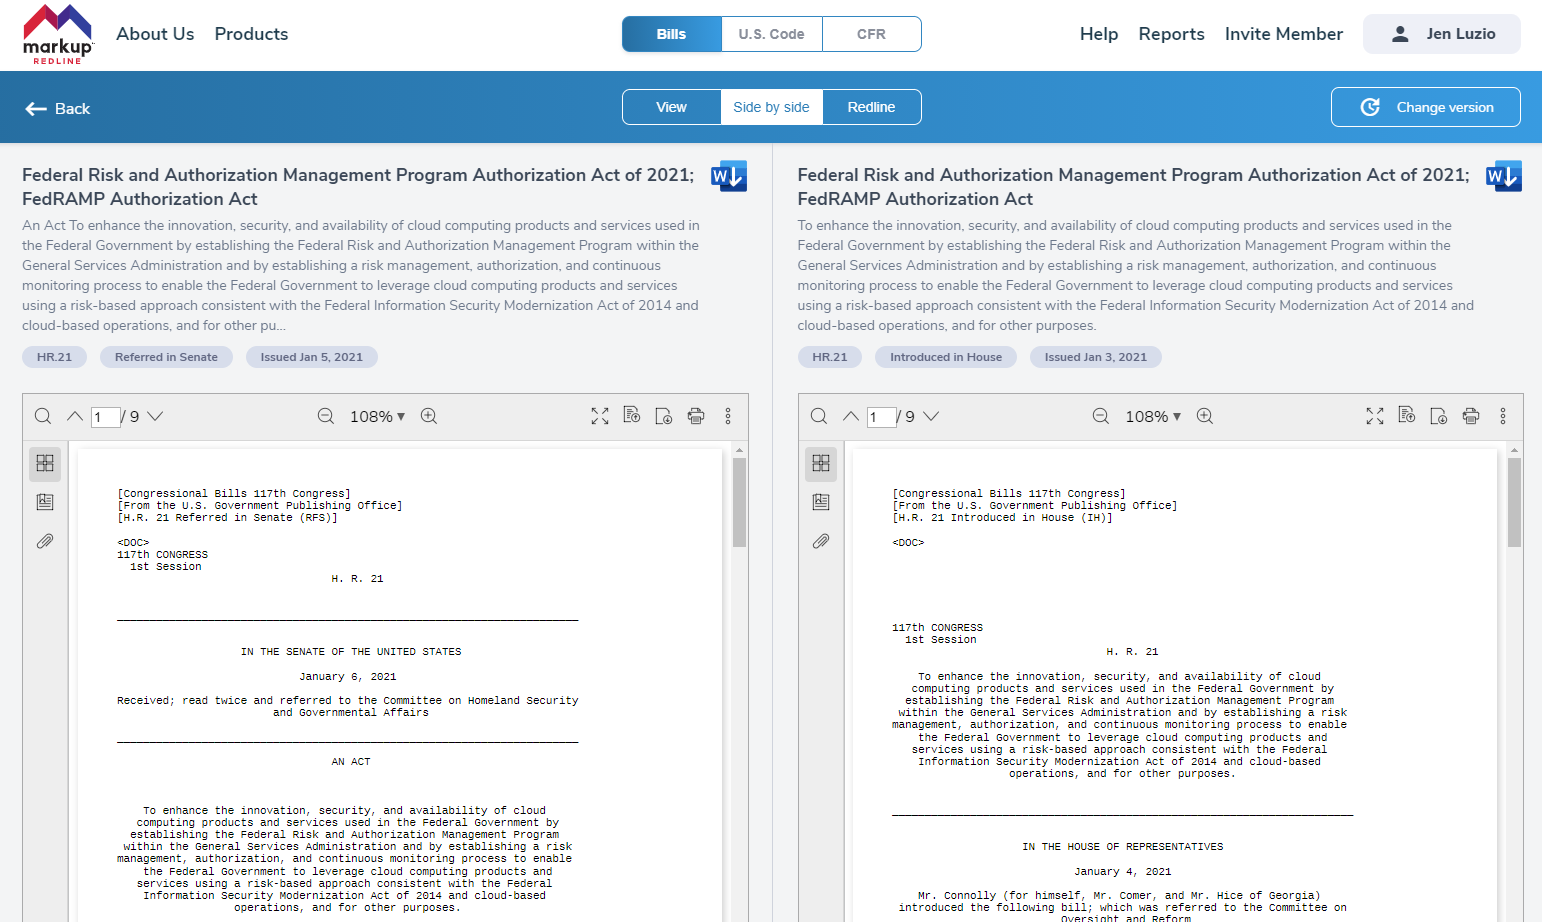1542x922 pixels.
Task: Open bookmarks panel in left viewer
Action: pyautogui.click(x=45, y=502)
